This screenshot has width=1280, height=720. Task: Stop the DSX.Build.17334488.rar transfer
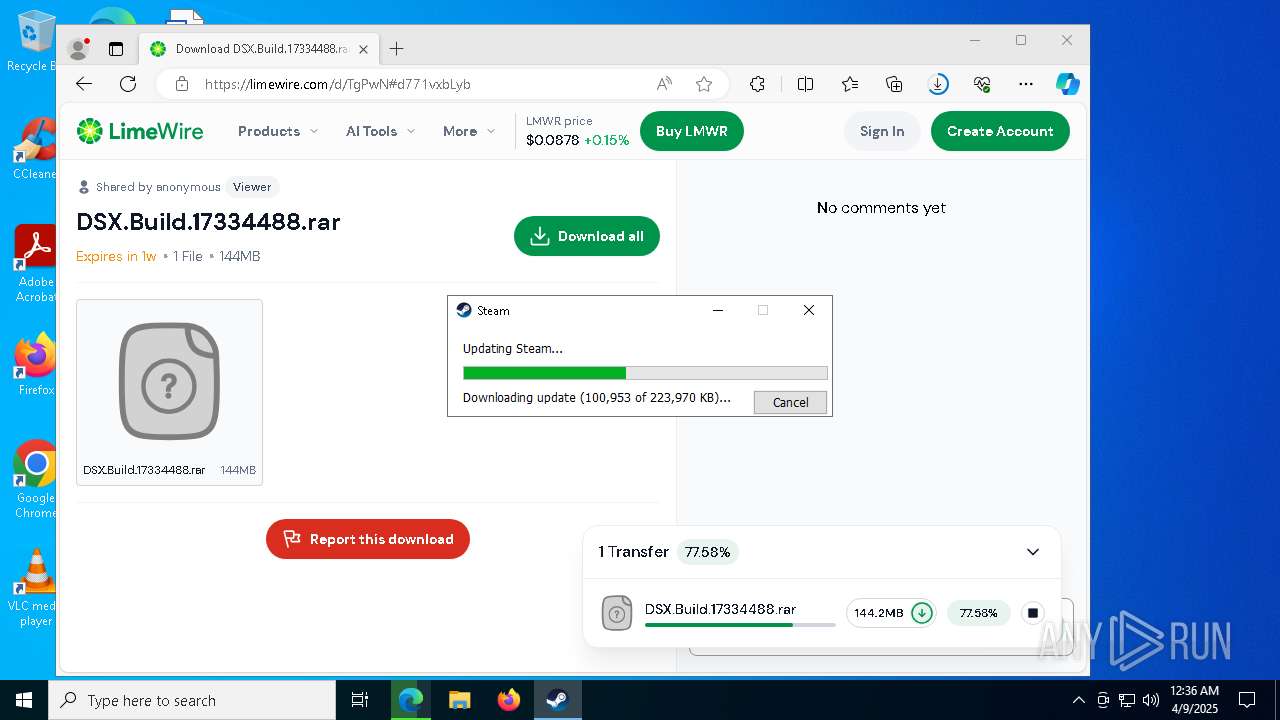(1034, 613)
